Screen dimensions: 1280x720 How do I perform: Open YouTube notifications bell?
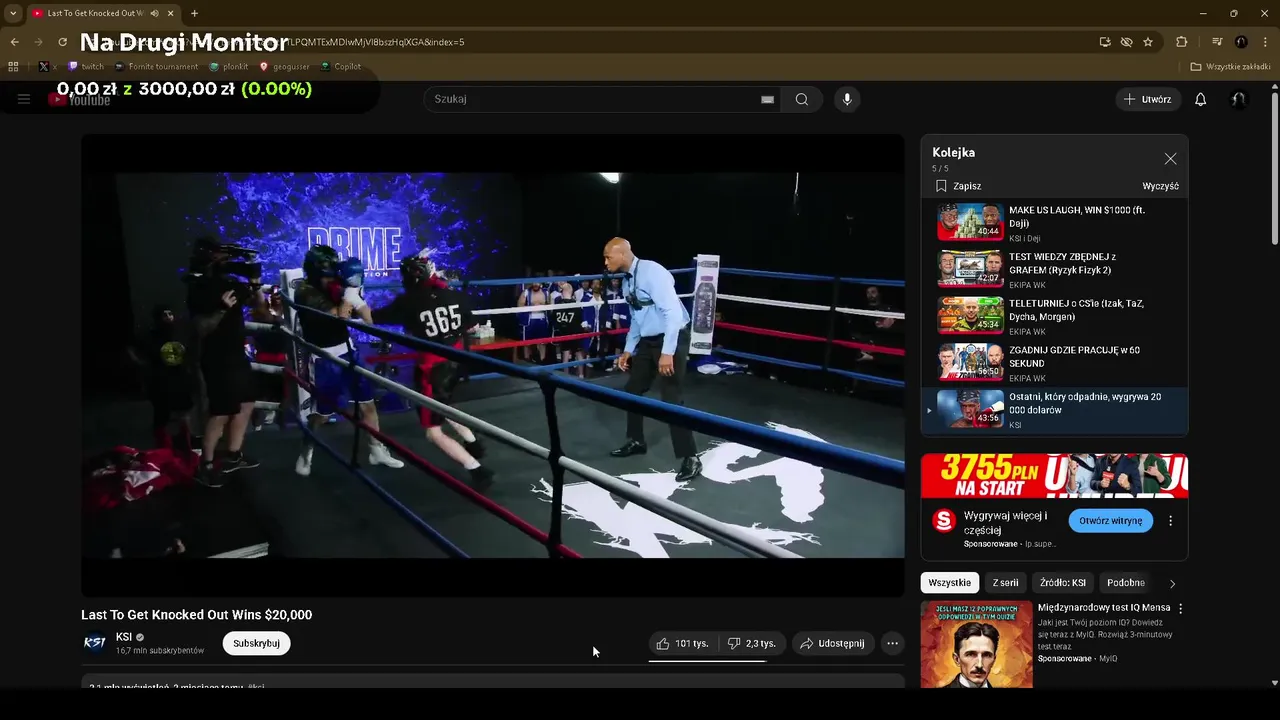pos(1201,99)
